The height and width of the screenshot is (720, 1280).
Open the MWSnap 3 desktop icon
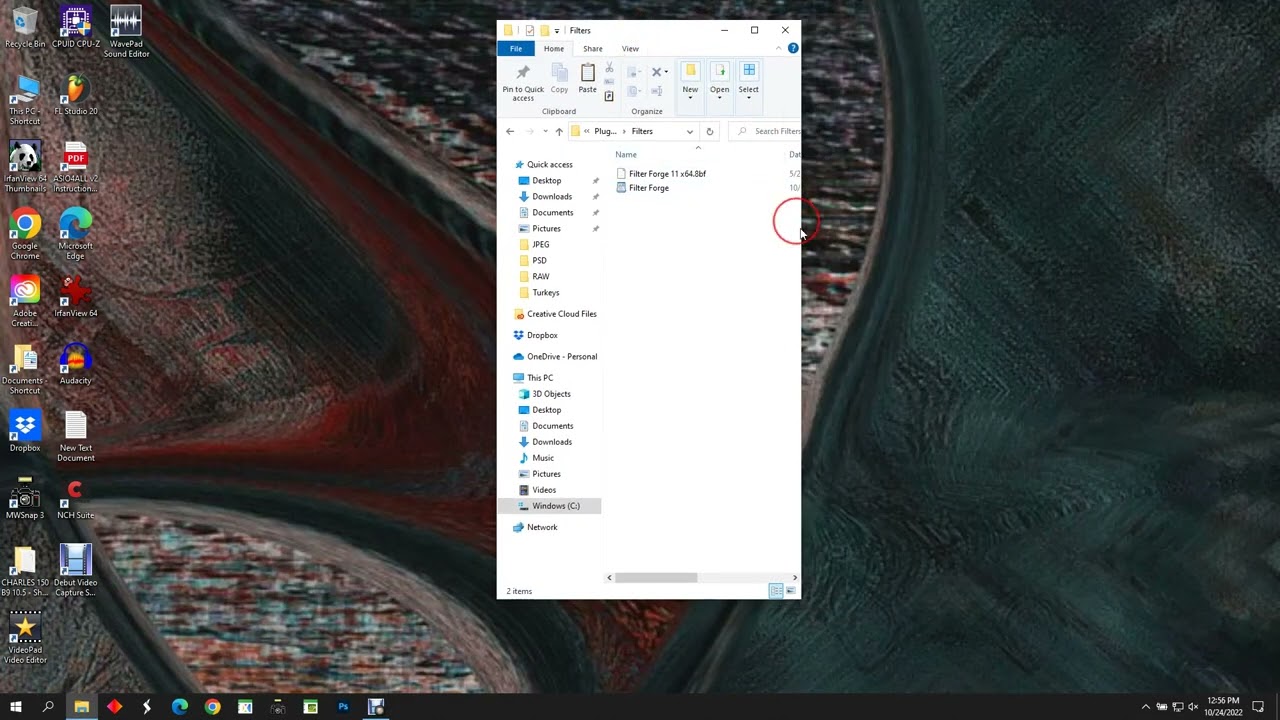25,498
